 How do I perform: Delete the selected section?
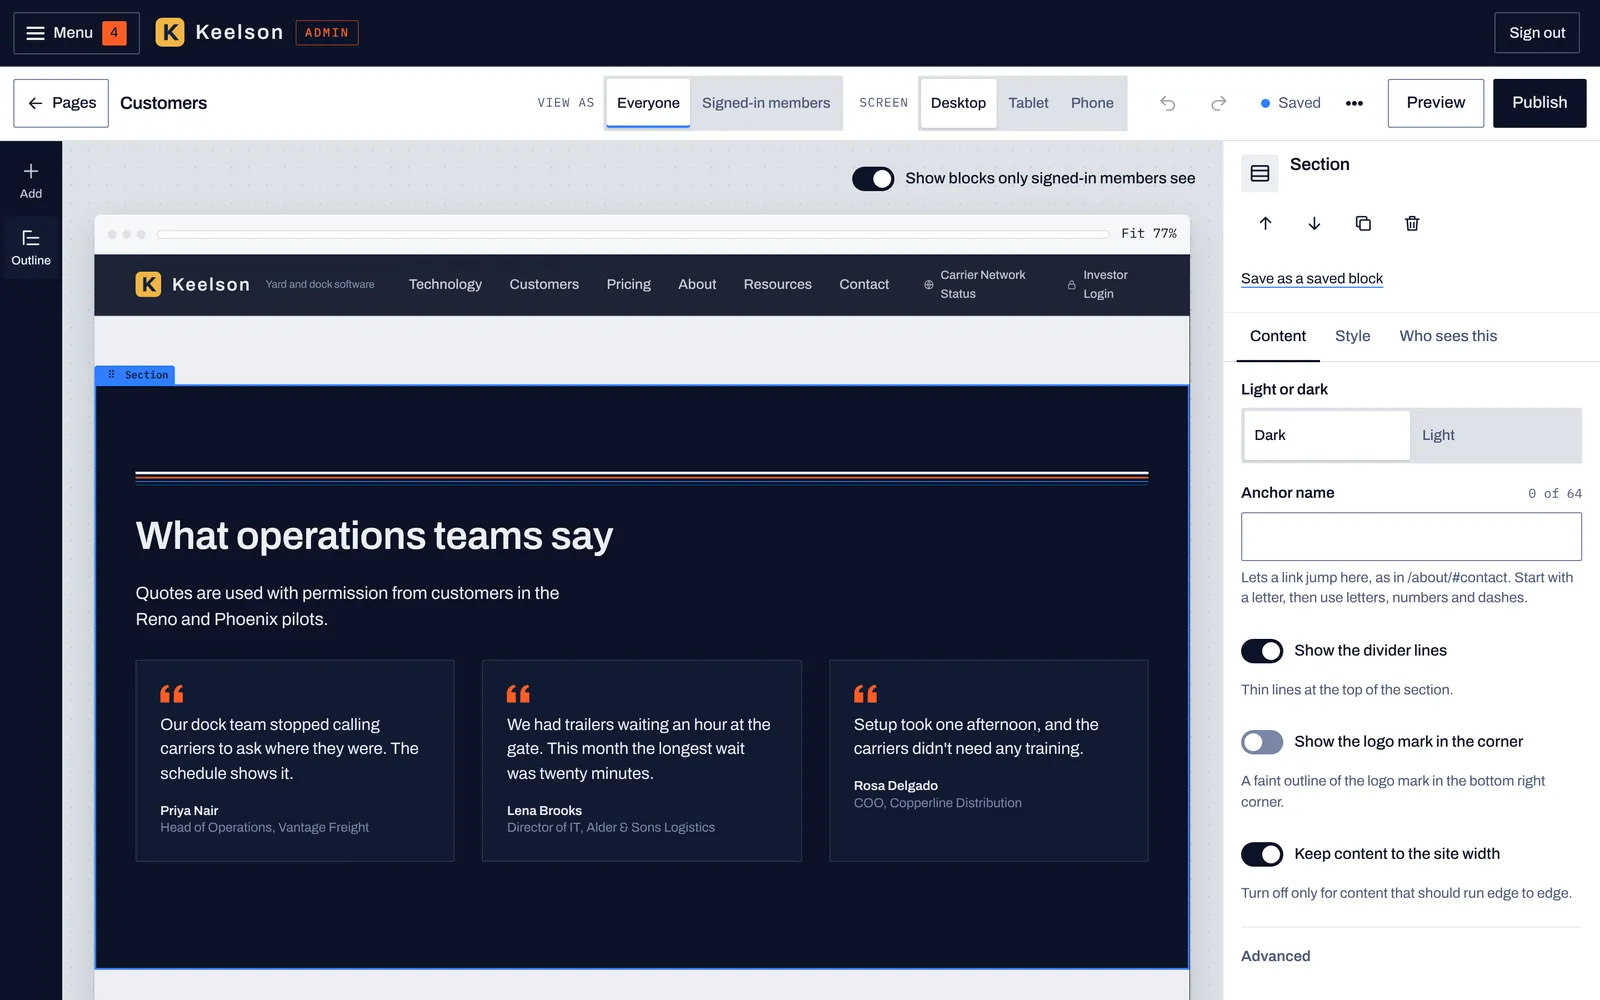tap(1412, 223)
